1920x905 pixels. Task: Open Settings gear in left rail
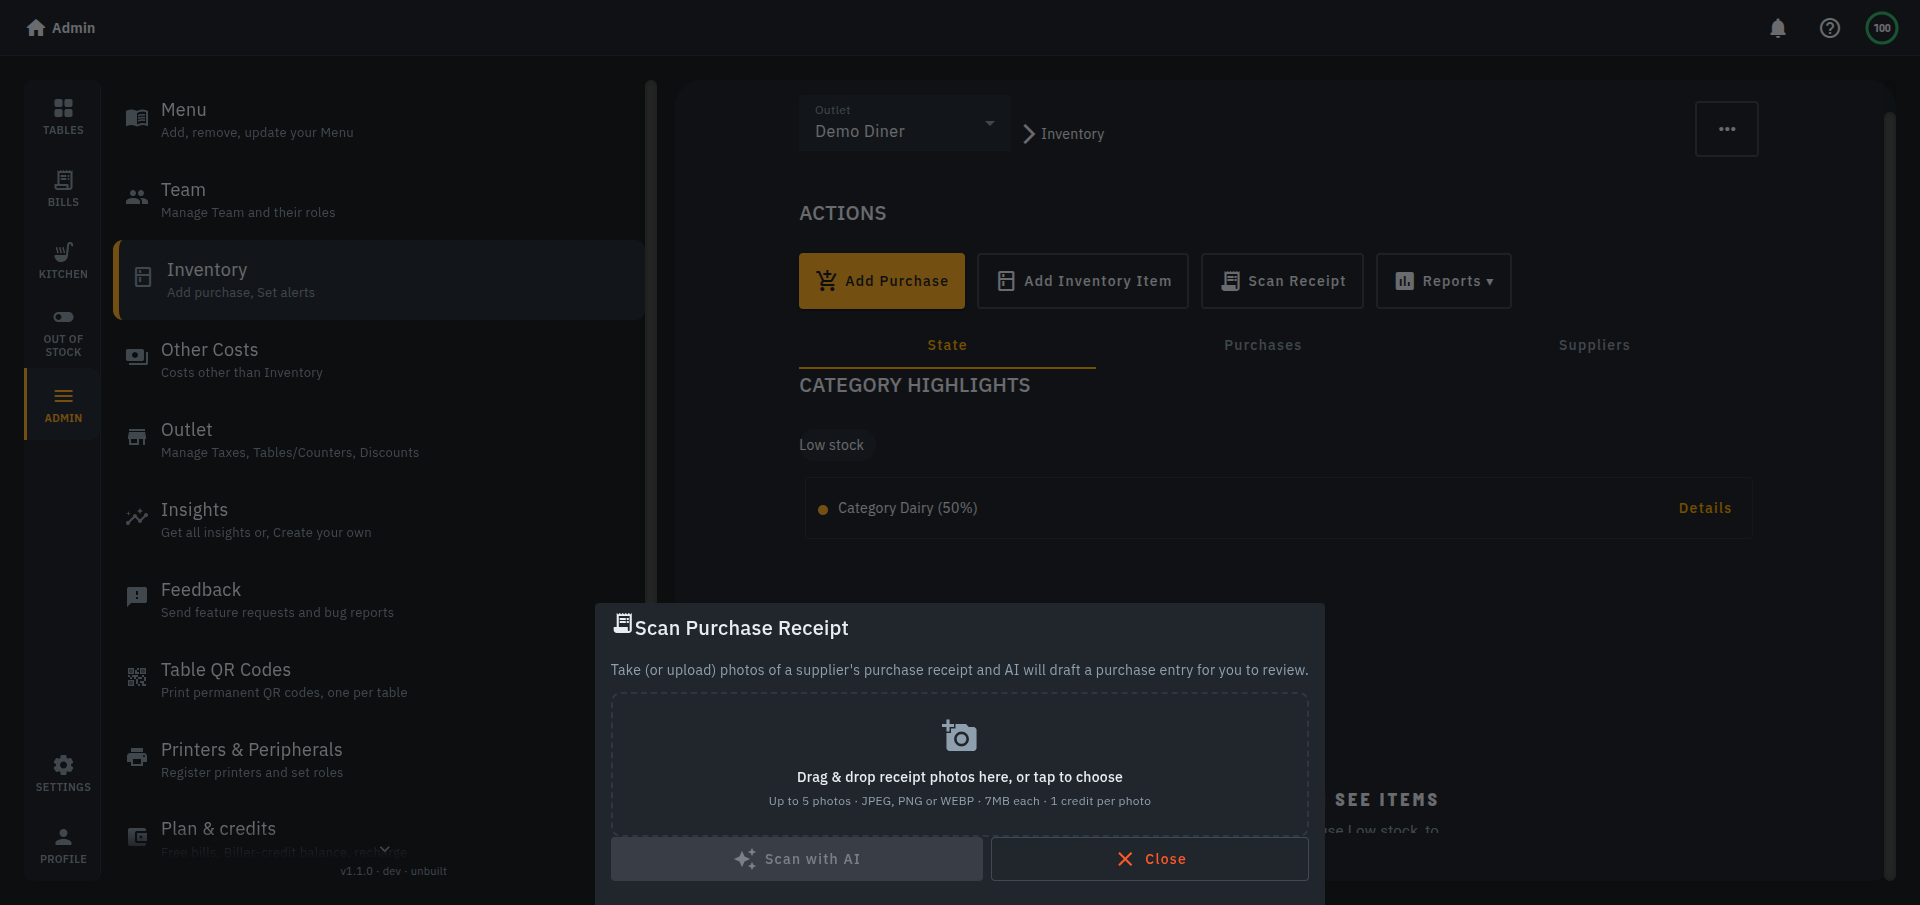point(63,773)
